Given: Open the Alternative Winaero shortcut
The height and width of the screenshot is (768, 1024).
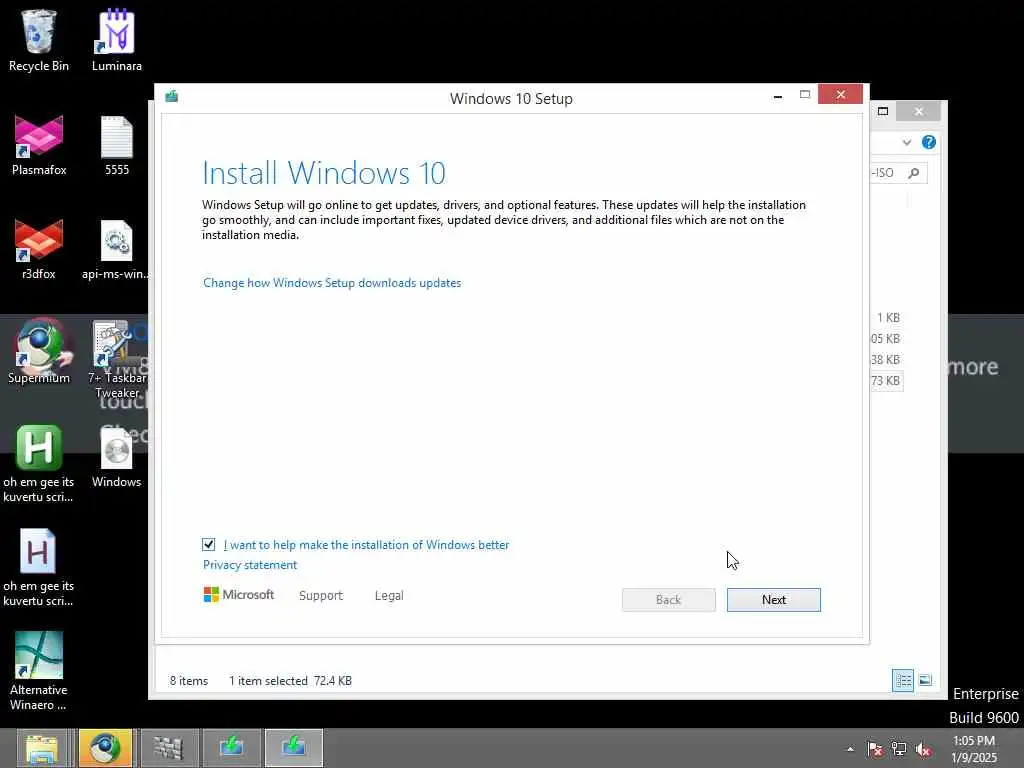Looking at the screenshot, I should pyautogui.click(x=39, y=671).
